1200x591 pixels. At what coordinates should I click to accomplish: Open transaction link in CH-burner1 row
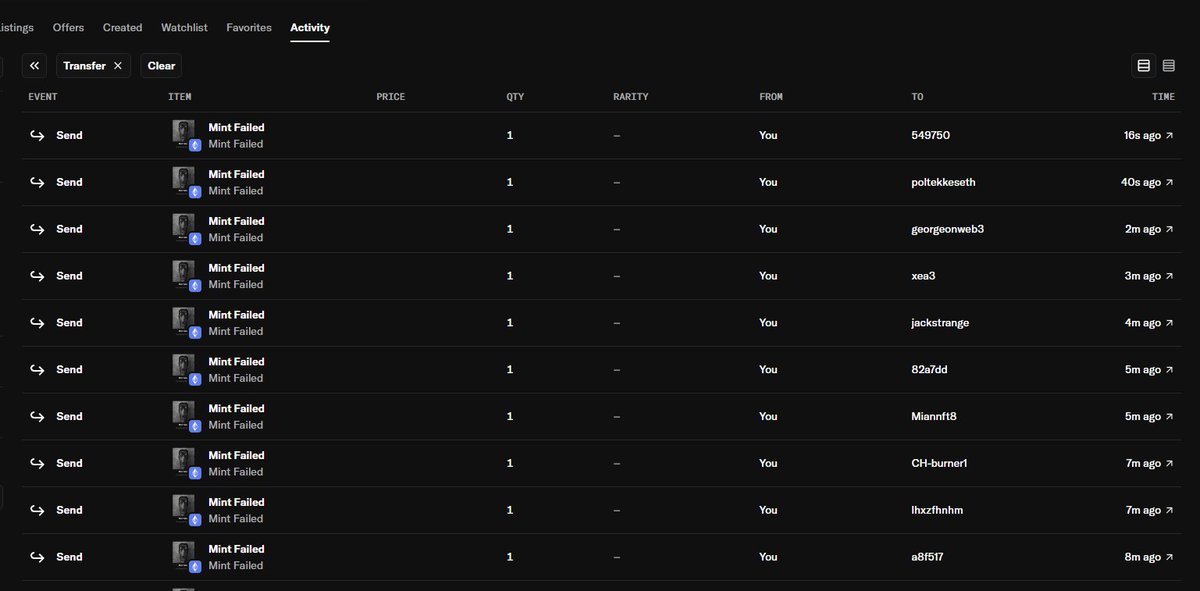[1170, 463]
